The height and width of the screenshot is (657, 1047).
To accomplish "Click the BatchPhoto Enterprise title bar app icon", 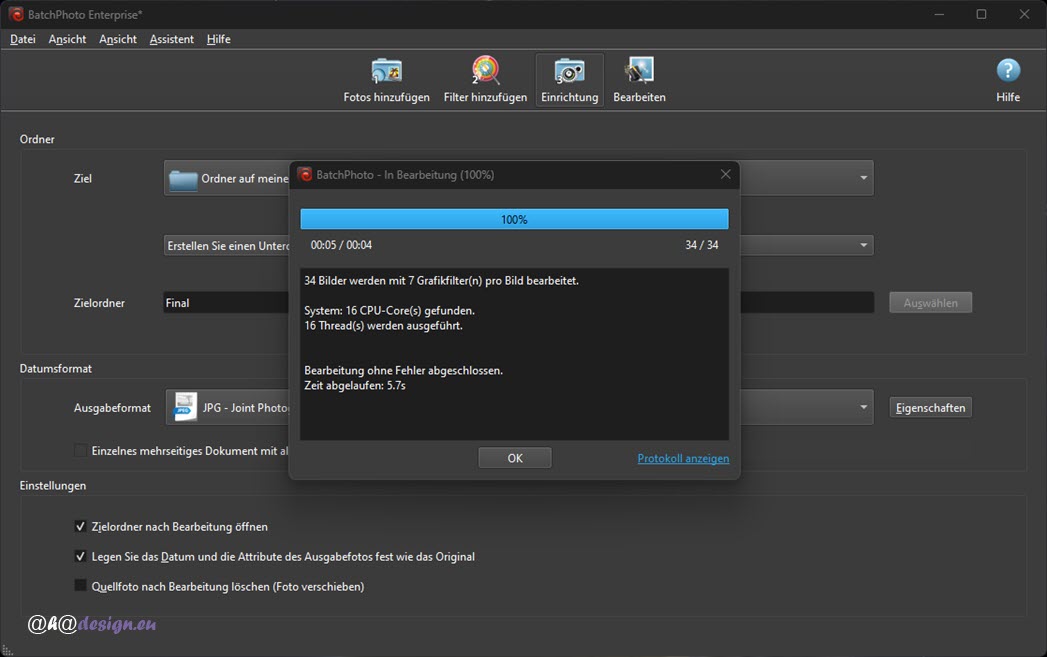I will click(x=15, y=14).
